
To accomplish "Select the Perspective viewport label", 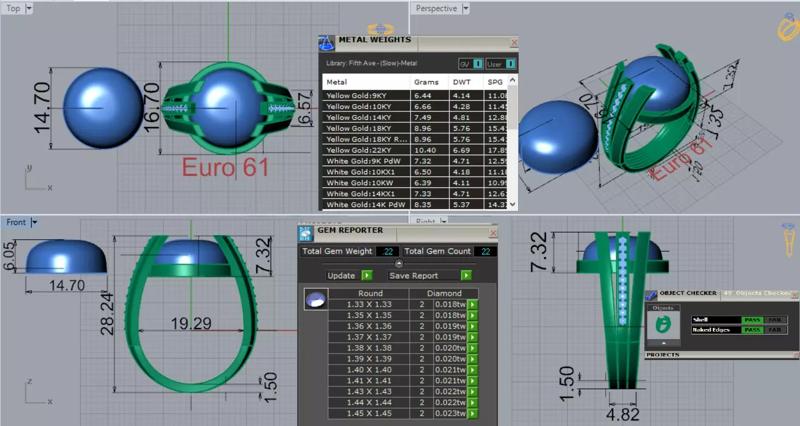I will [436, 8].
